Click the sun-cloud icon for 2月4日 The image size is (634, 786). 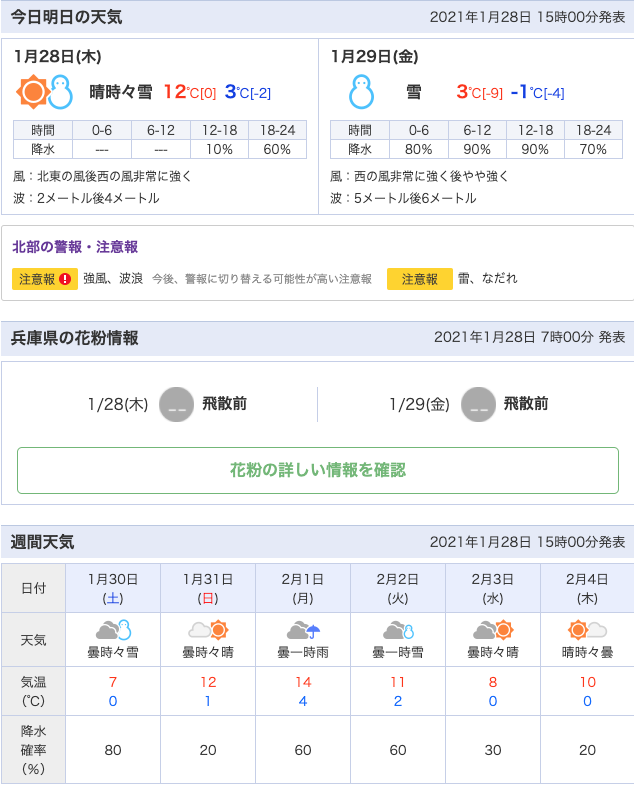coord(587,630)
